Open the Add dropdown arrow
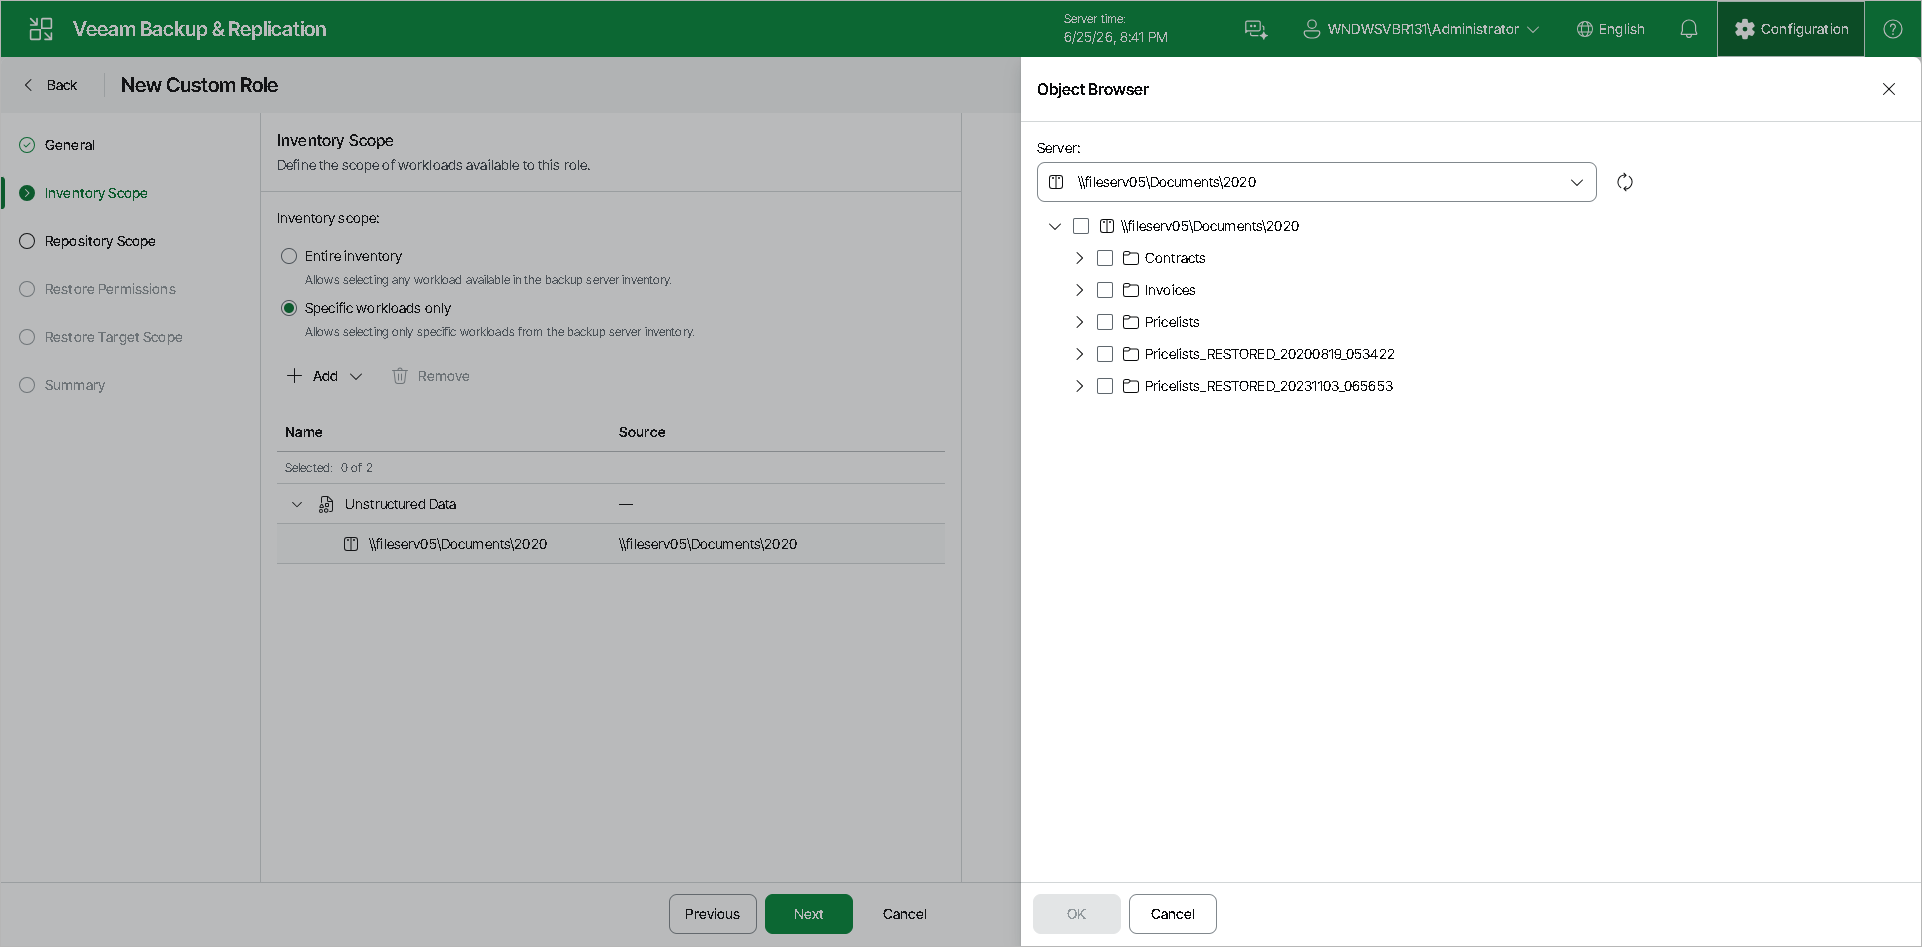1922x947 pixels. [356, 376]
